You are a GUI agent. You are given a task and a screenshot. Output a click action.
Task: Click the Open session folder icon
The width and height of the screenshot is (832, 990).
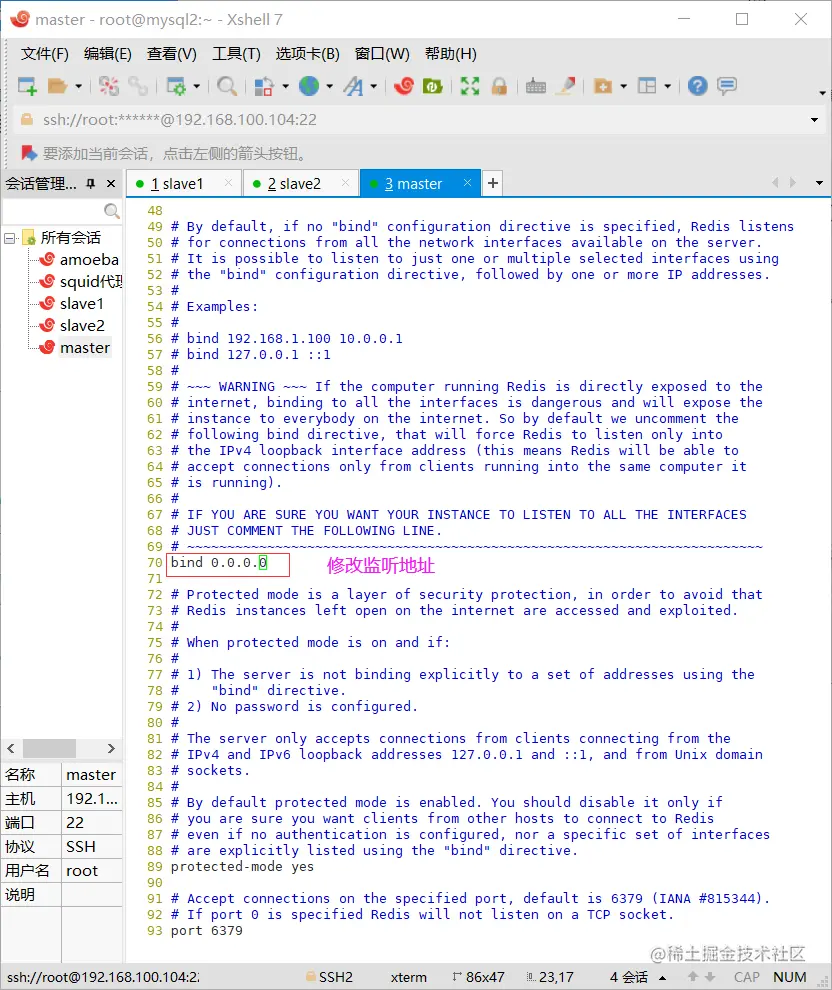(x=57, y=86)
